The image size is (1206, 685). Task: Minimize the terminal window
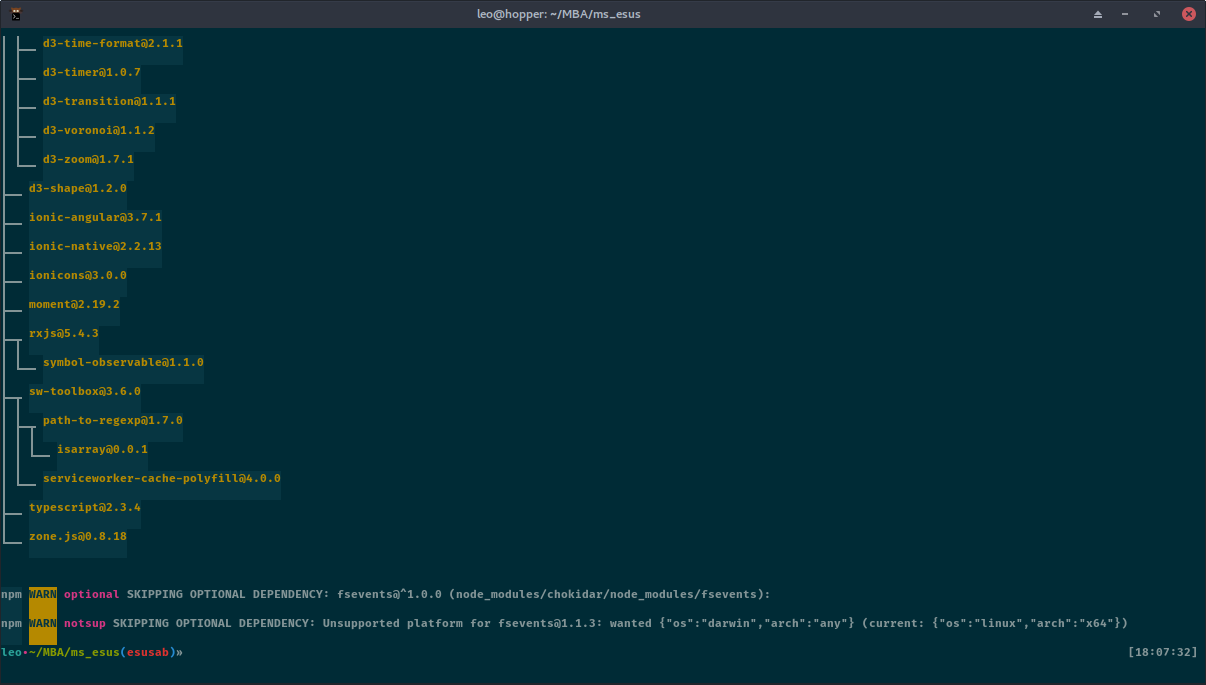1127,14
